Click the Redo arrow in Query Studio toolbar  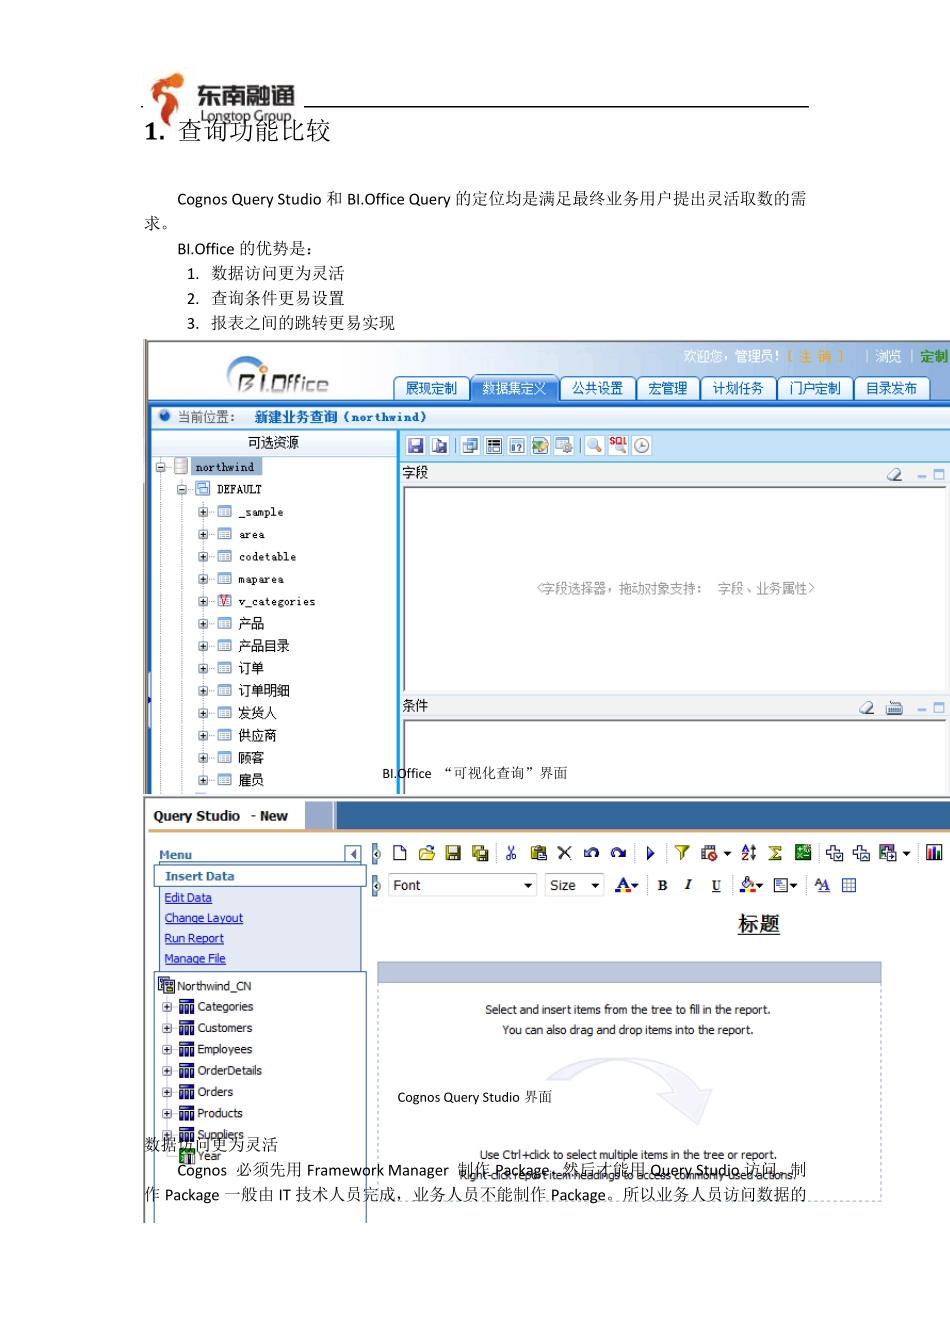click(618, 853)
